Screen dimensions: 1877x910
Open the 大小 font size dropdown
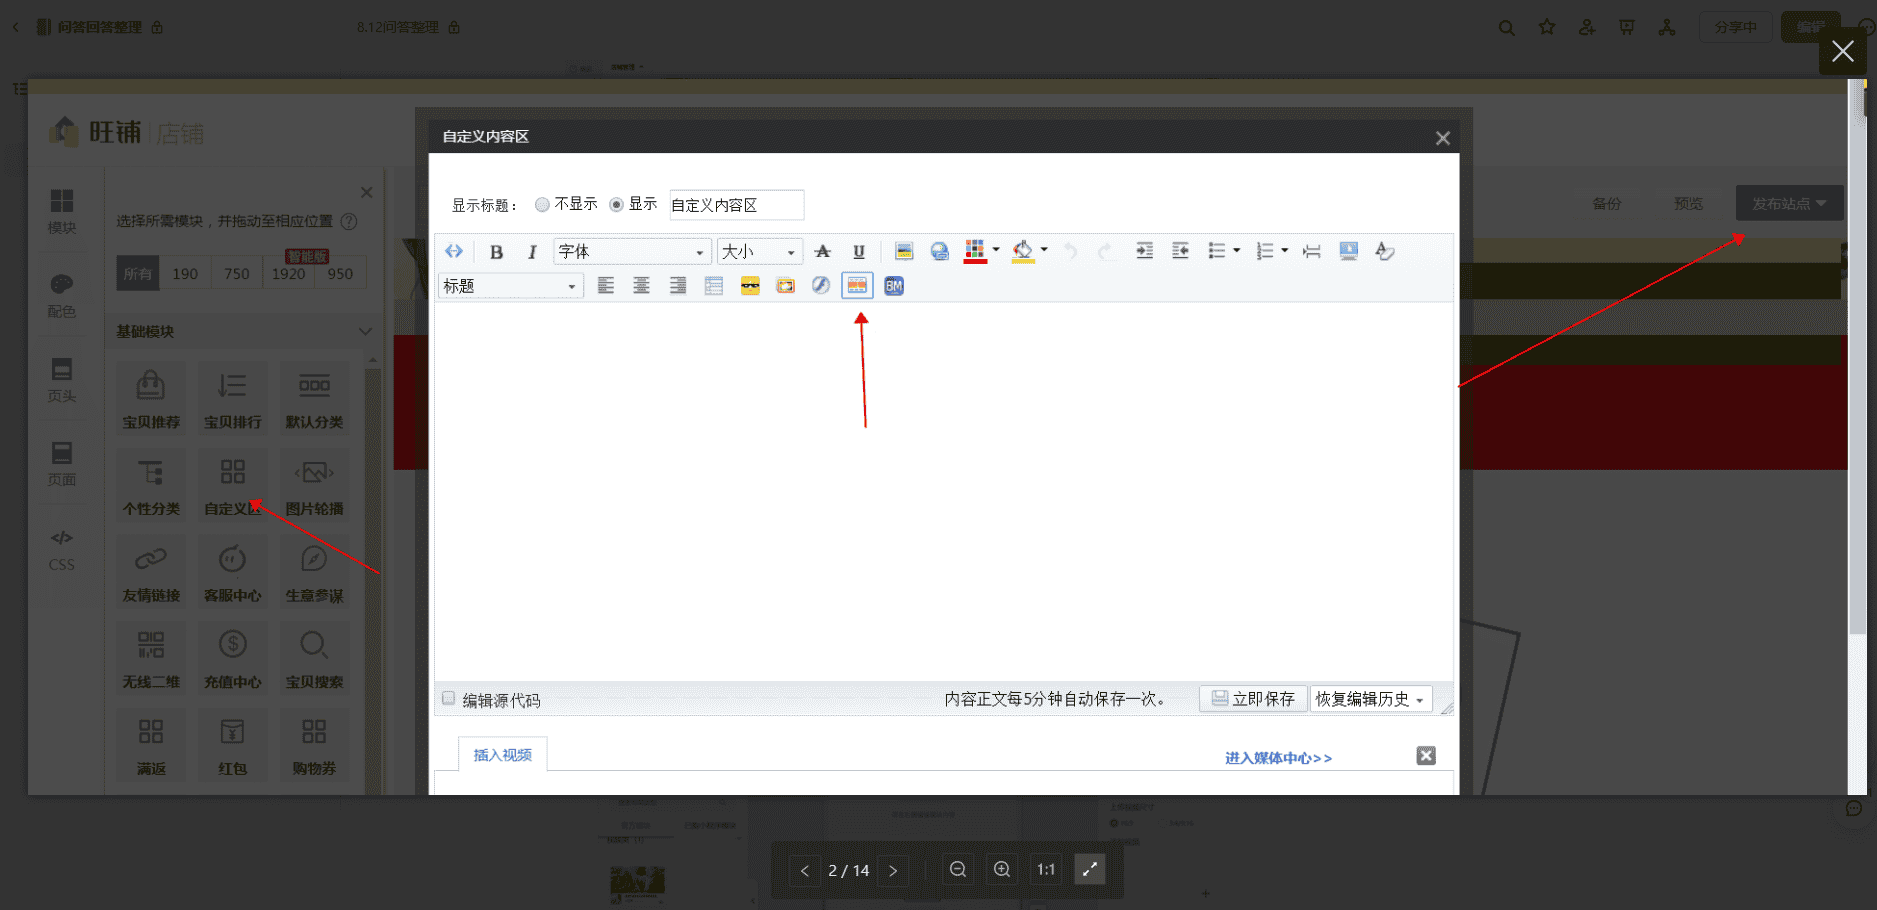pyautogui.click(x=759, y=252)
